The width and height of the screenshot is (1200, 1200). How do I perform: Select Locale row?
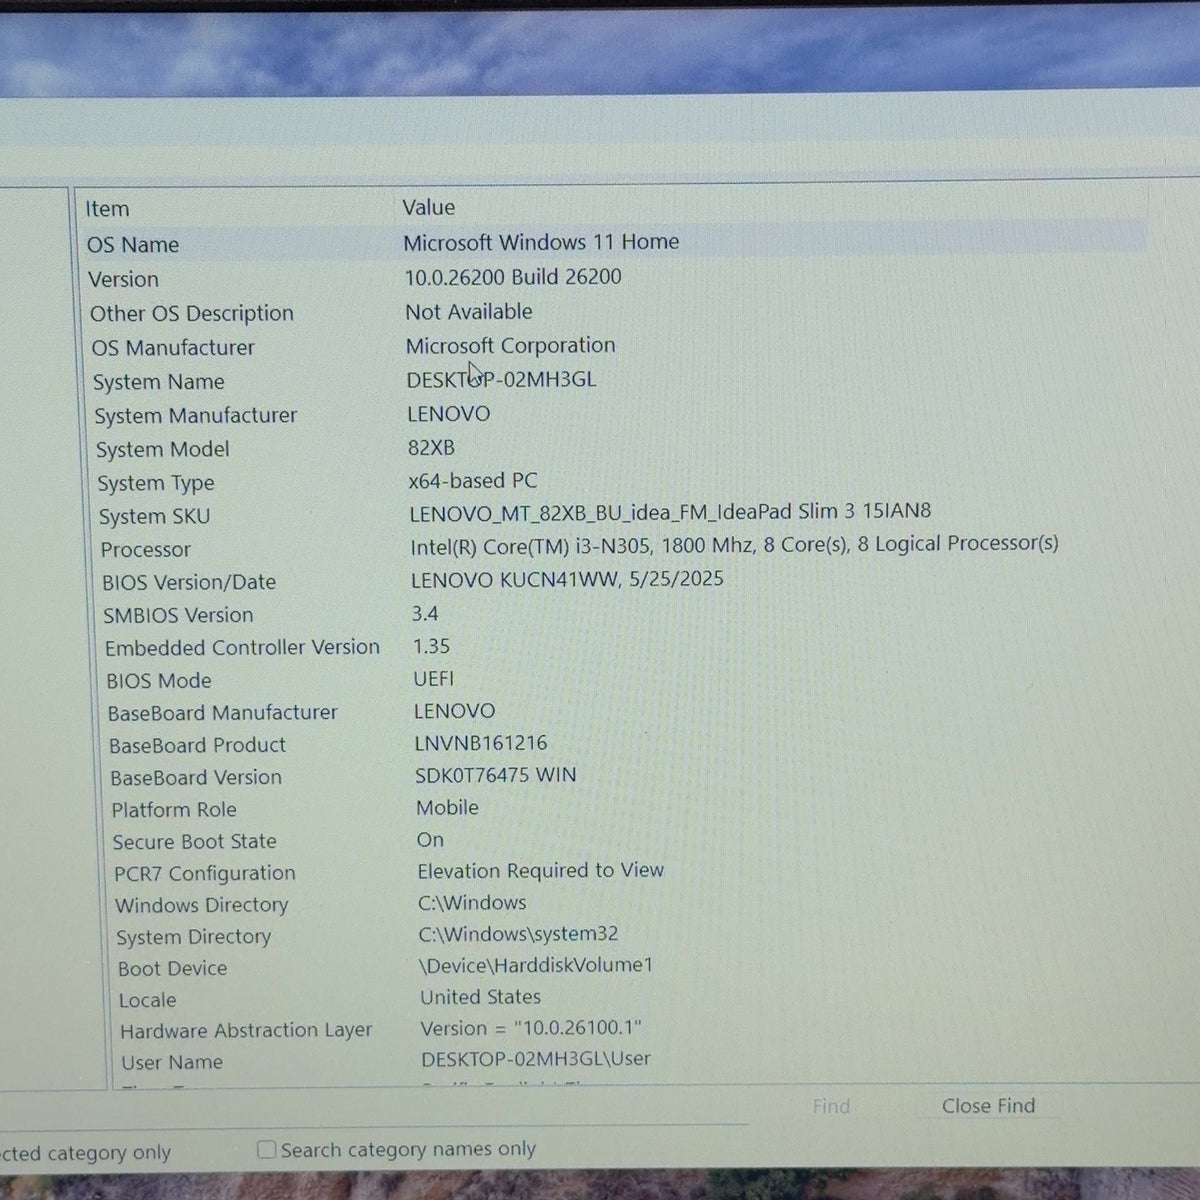point(148,1000)
